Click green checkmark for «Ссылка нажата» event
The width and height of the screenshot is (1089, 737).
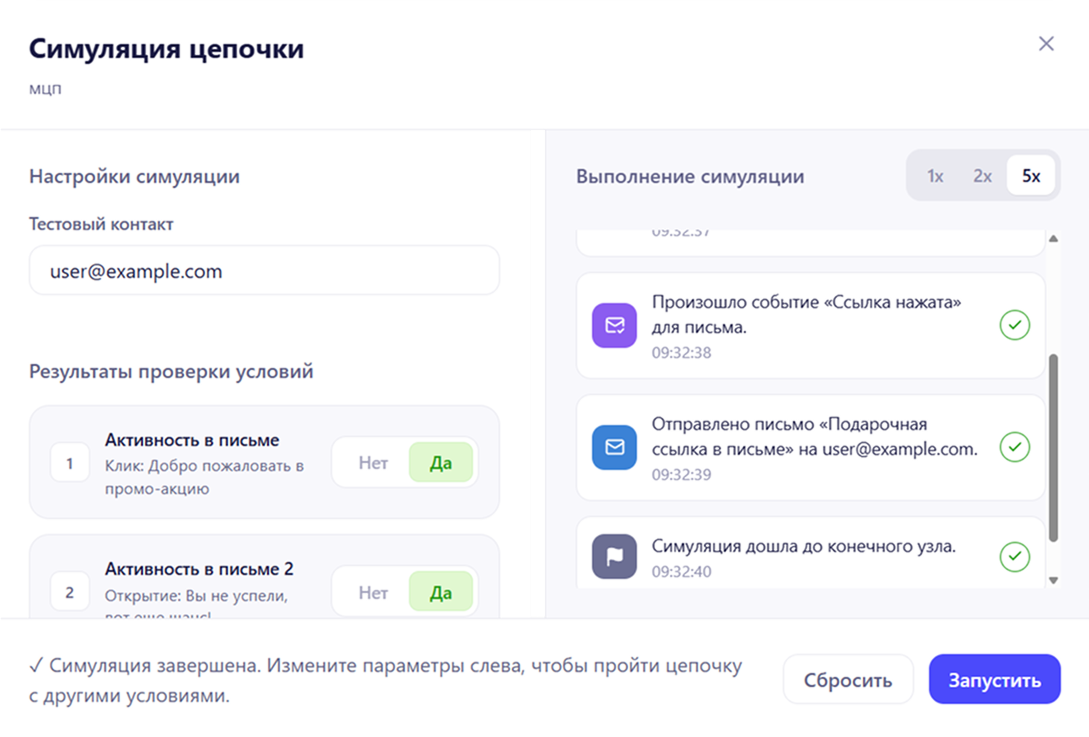[1015, 325]
